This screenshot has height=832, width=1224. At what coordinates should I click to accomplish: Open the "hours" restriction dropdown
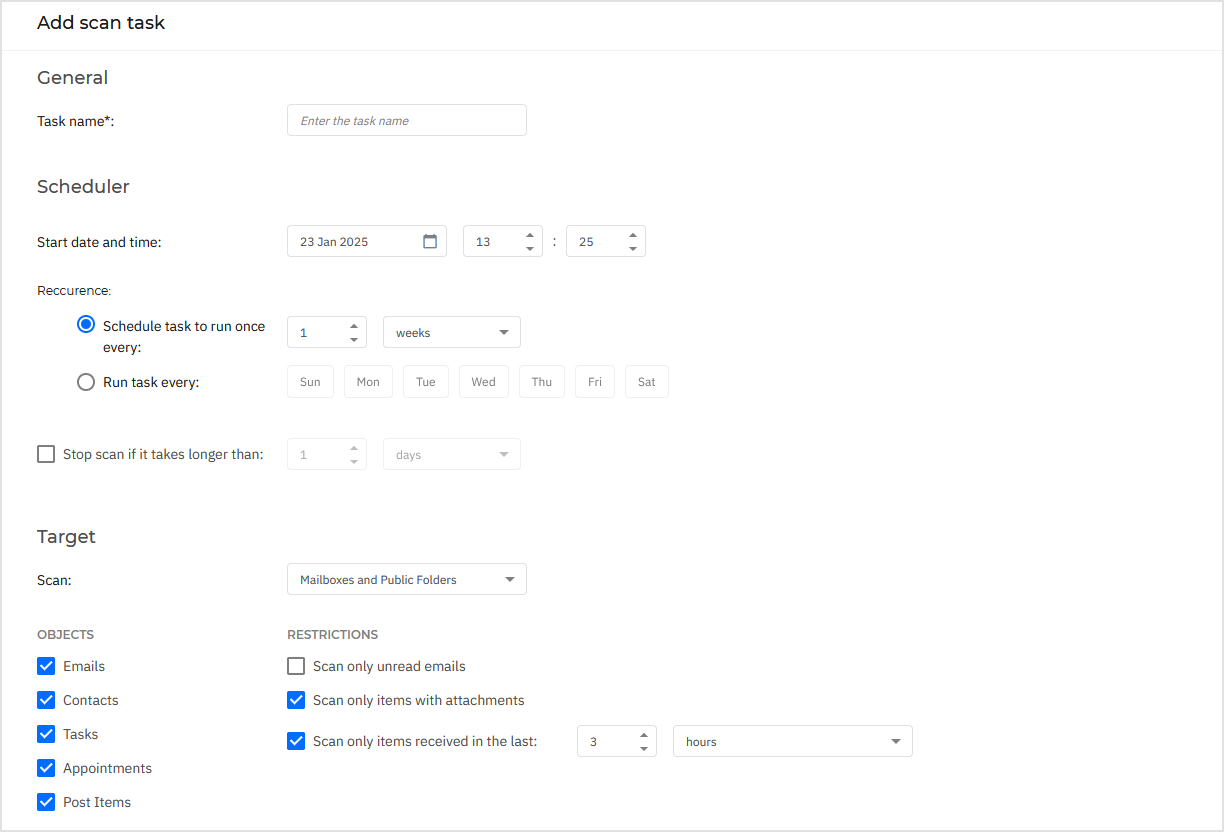point(792,741)
